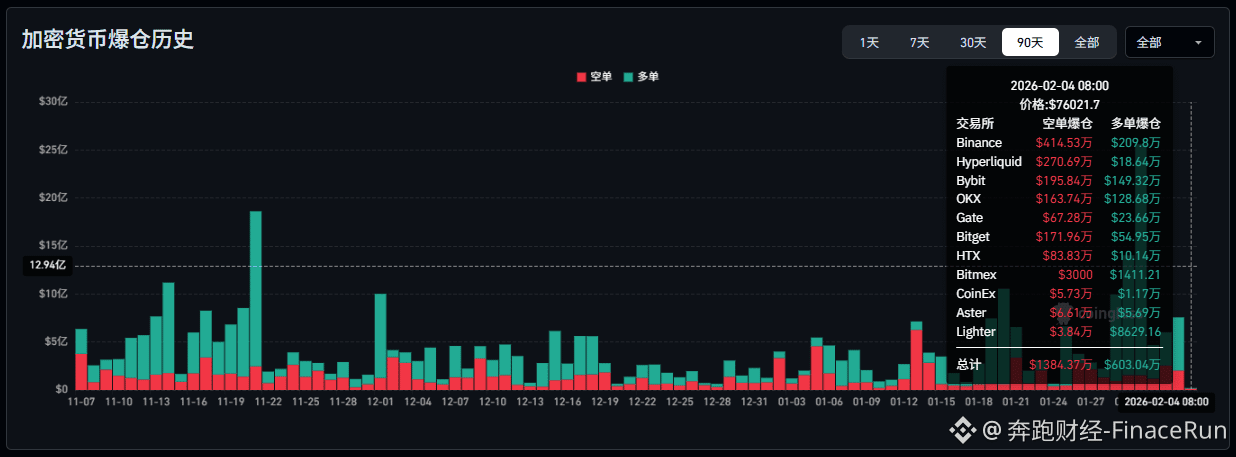This screenshot has width=1236, height=457.
Task: Switch to the 全部 time range tab
Action: (1086, 42)
